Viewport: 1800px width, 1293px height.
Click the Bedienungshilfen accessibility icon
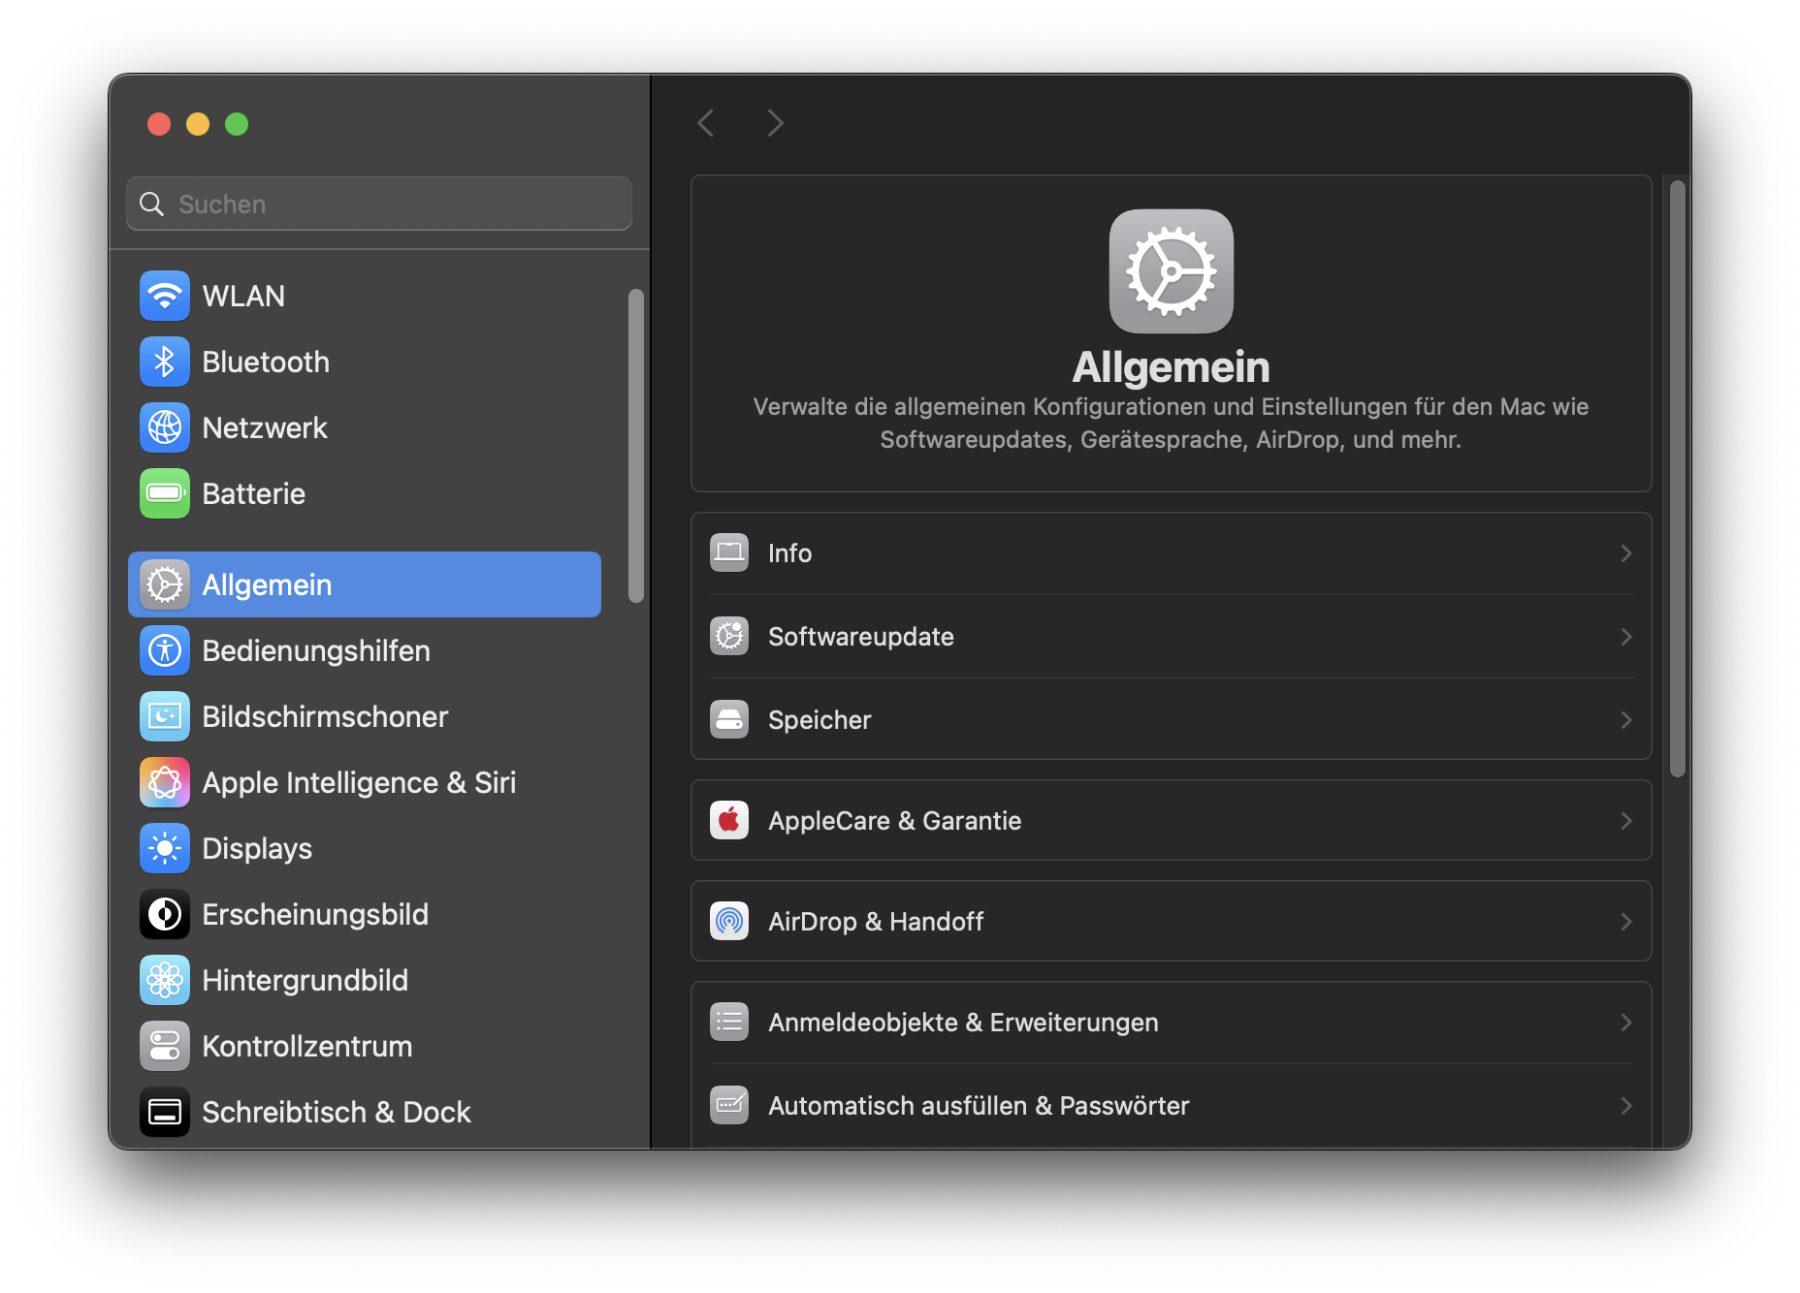(164, 651)
